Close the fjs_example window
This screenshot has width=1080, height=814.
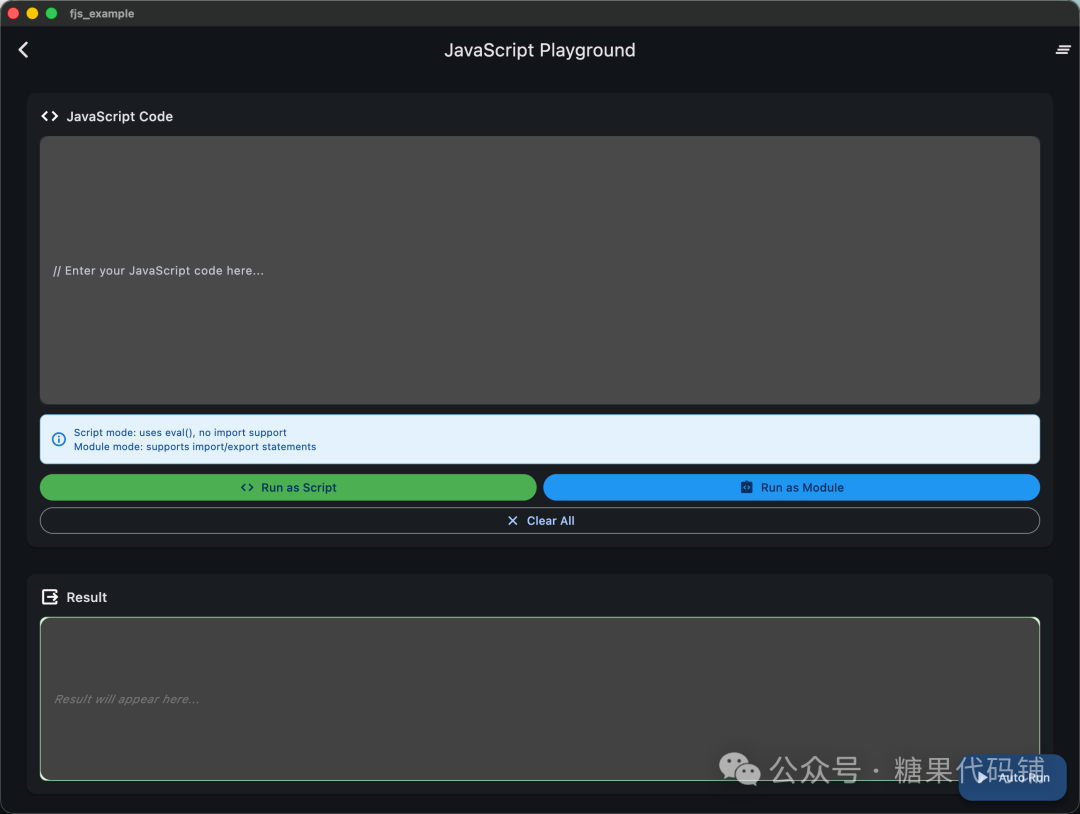(x=13, y=13)
